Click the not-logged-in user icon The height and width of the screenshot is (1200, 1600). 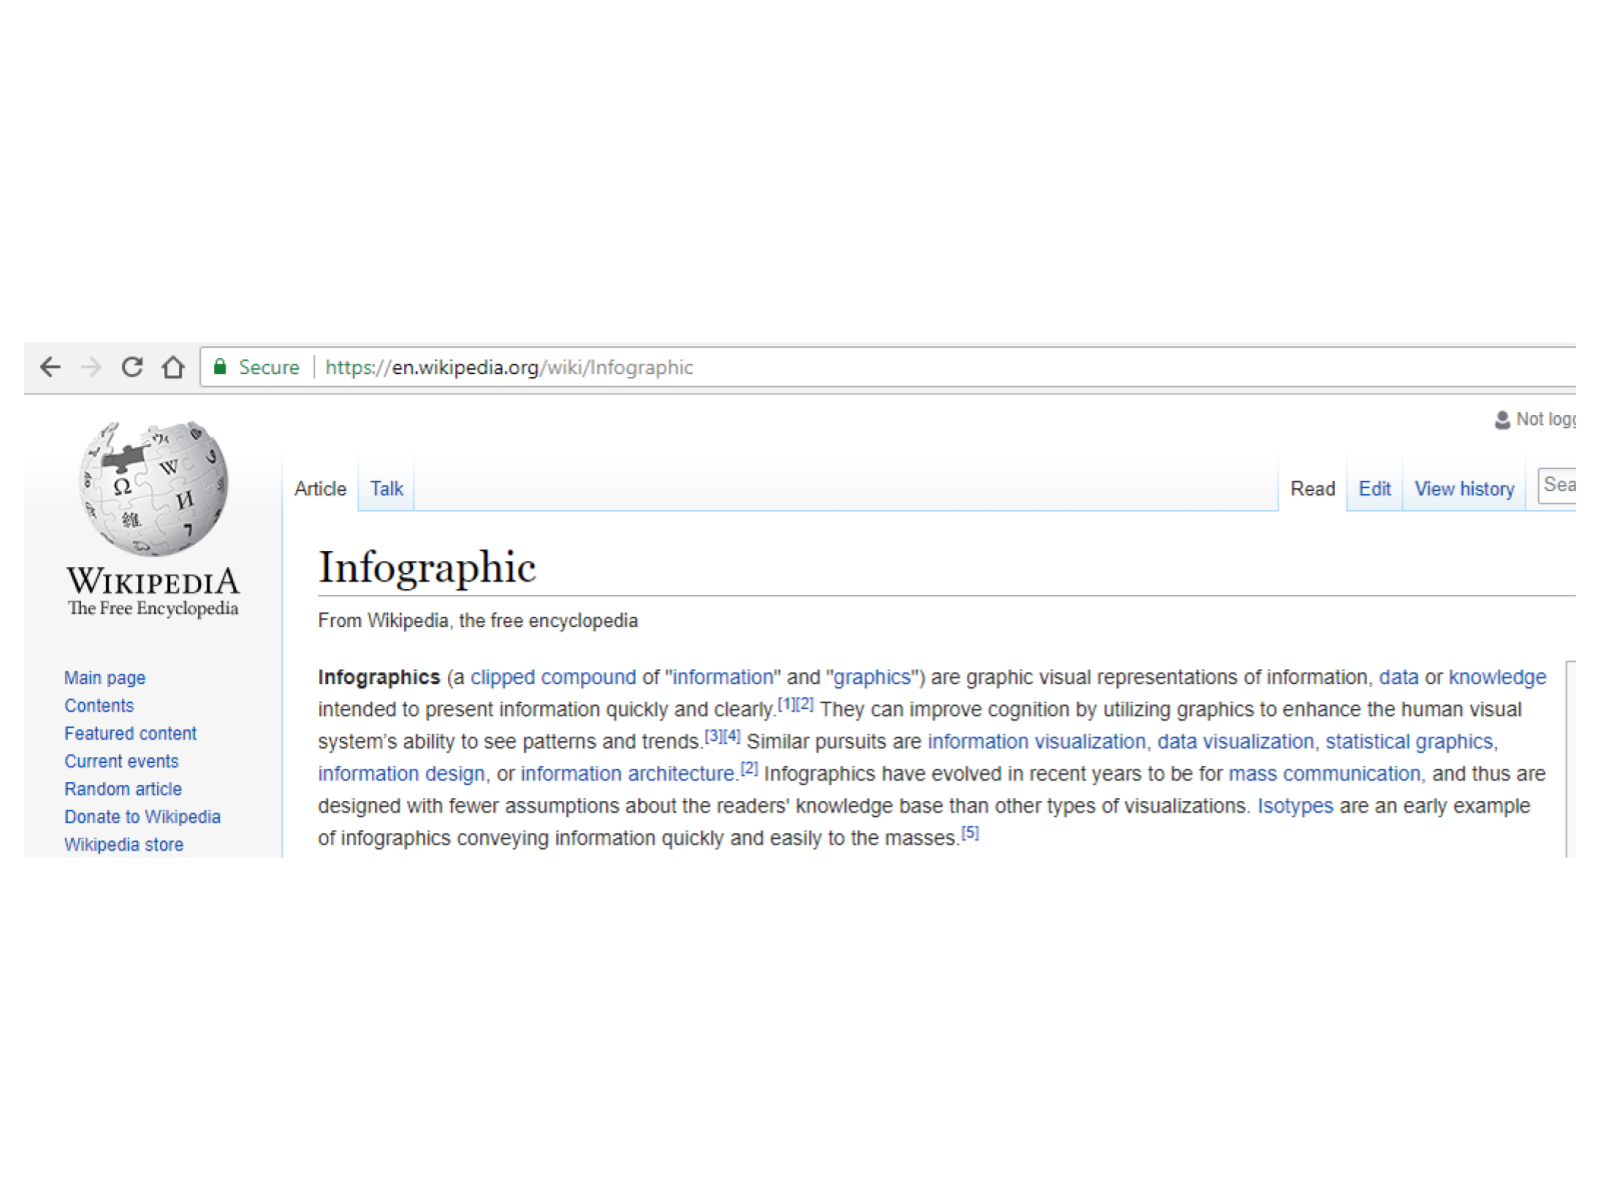point(1502,420)
